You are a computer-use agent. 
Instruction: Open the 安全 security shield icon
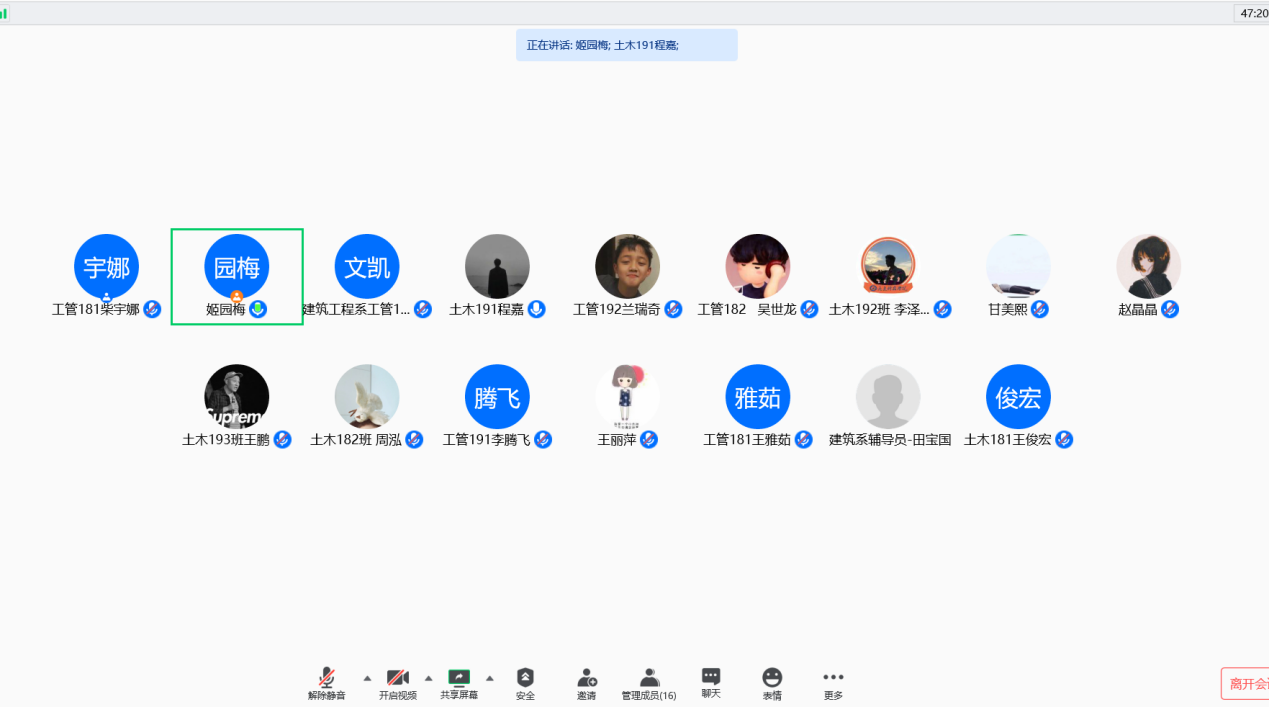[x=525, y=678]
